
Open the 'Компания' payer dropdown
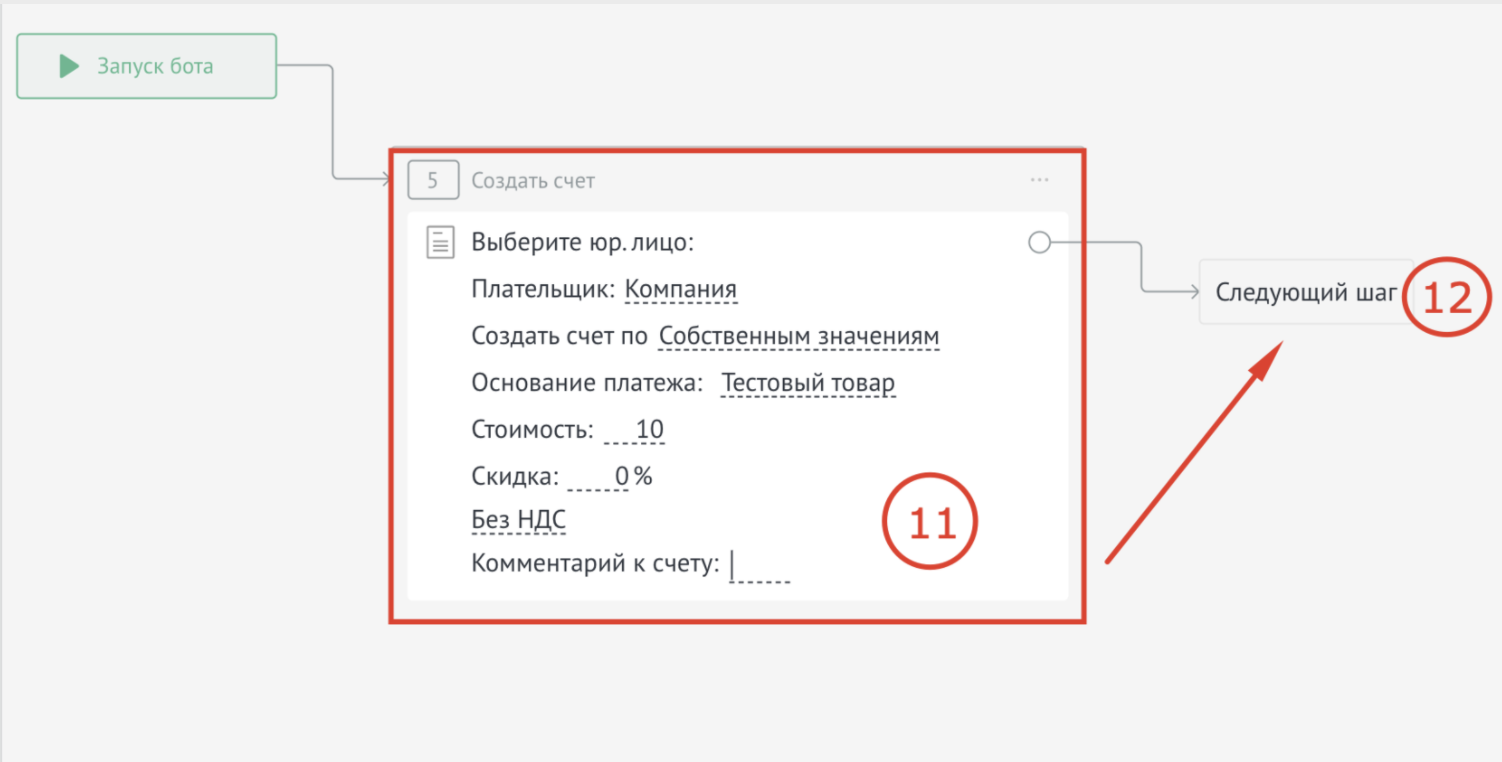click(x=680, y=290)
